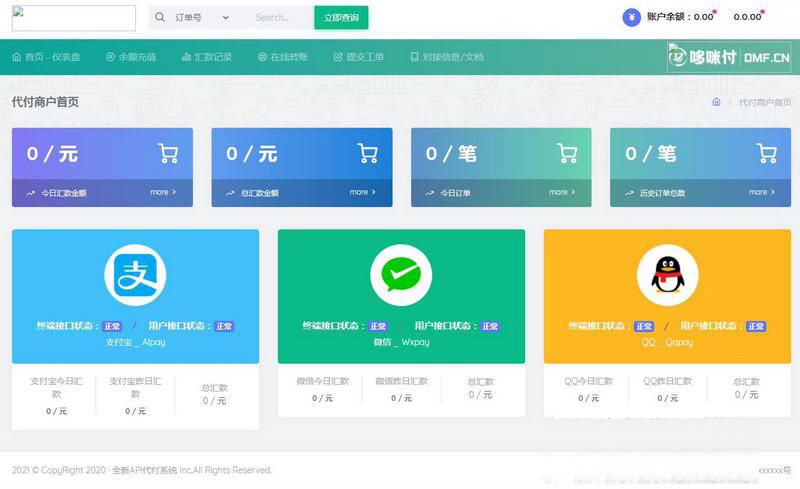Open the 首页 - 仪表盘 menu item
800x489 pixels.
click(46, 57)
